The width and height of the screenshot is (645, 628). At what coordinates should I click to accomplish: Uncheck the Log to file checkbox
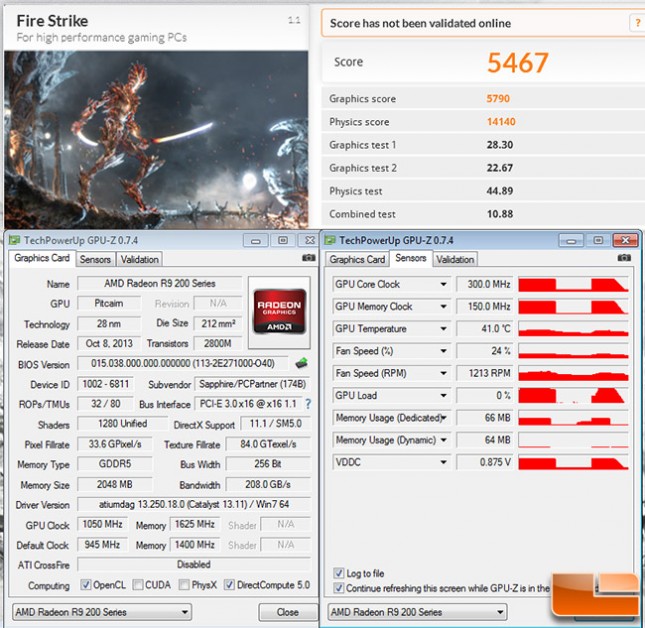click(339, 573)
